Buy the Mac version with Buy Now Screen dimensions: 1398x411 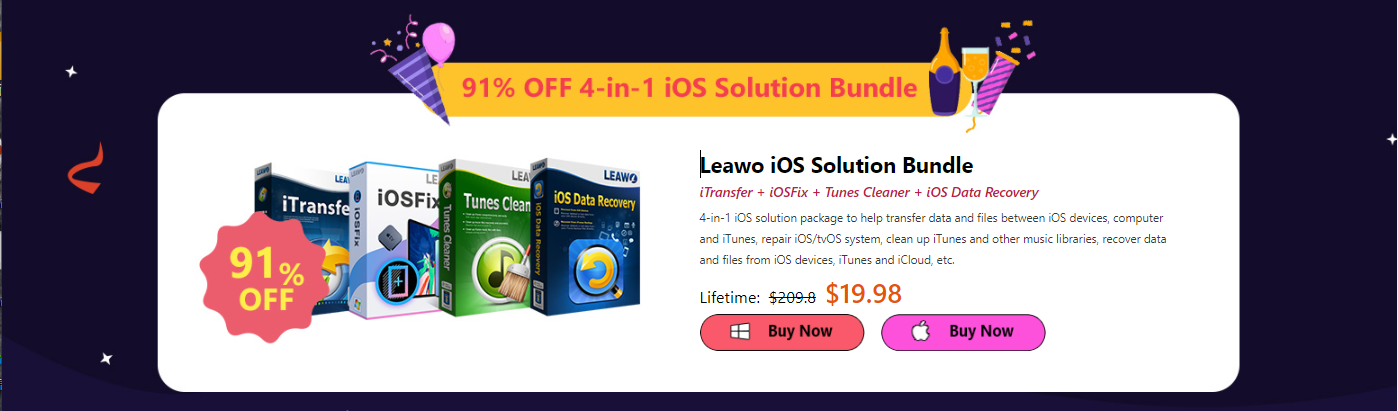point(963,332)
